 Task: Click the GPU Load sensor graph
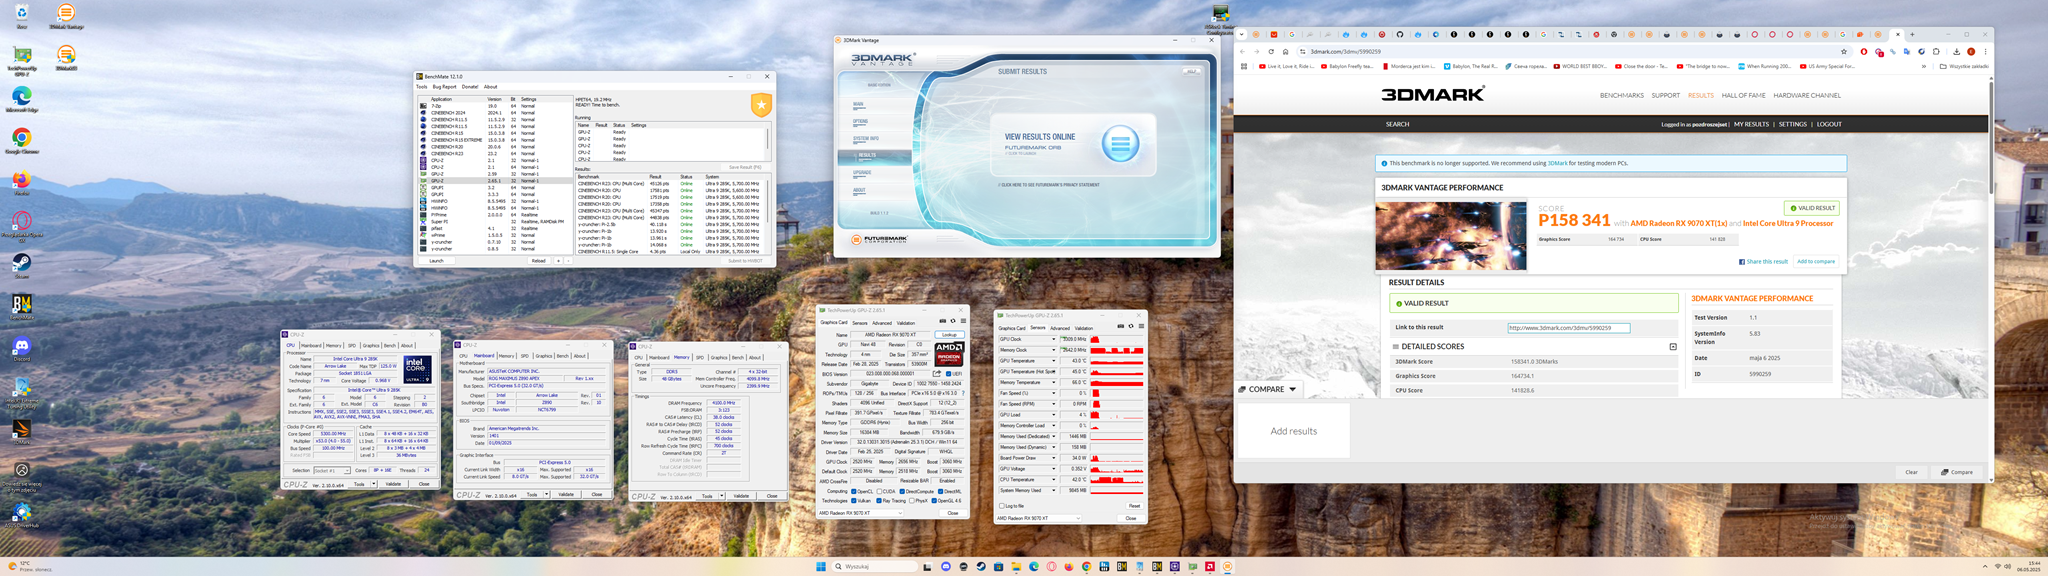pyautogui.click(x=1117, y=415)
